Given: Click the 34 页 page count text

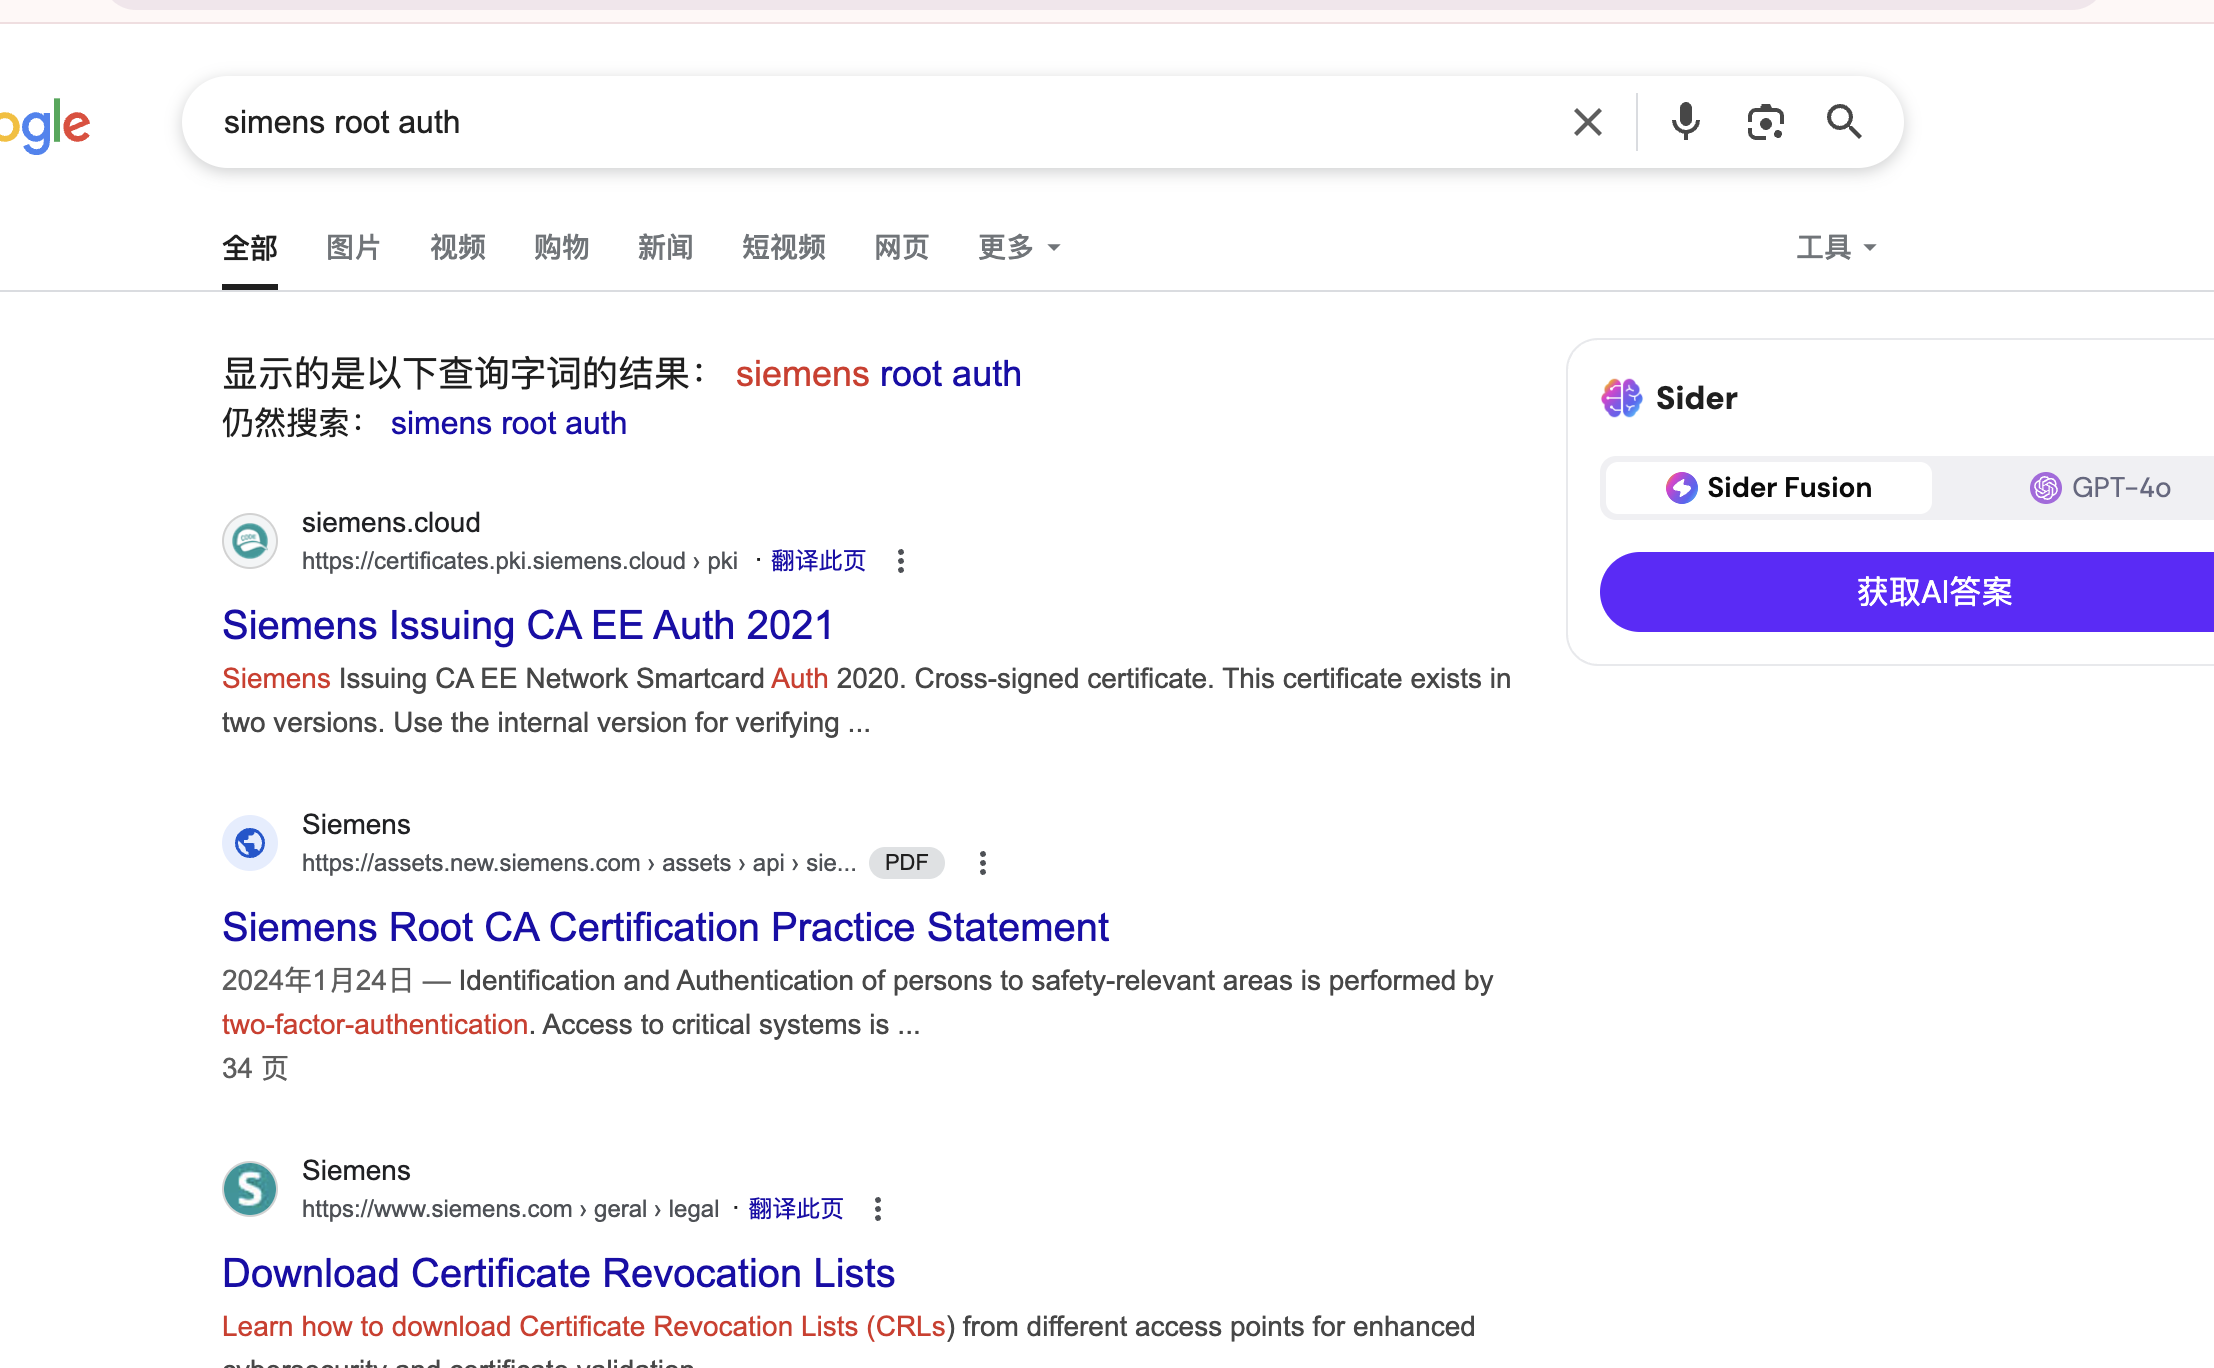Looking at the screenshot, I should (x=255, y=1069).
